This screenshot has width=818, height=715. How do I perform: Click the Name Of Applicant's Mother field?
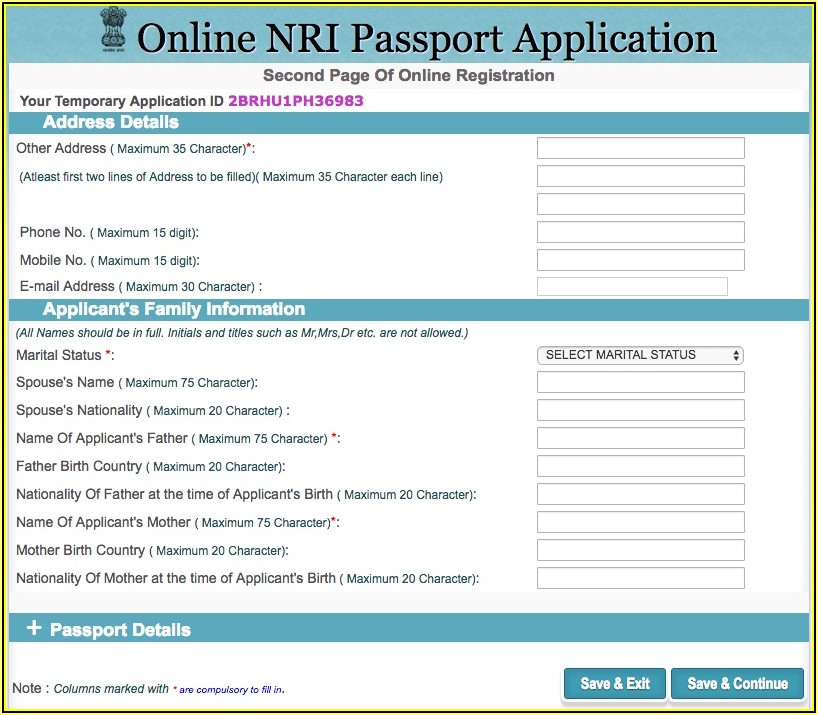640,523
